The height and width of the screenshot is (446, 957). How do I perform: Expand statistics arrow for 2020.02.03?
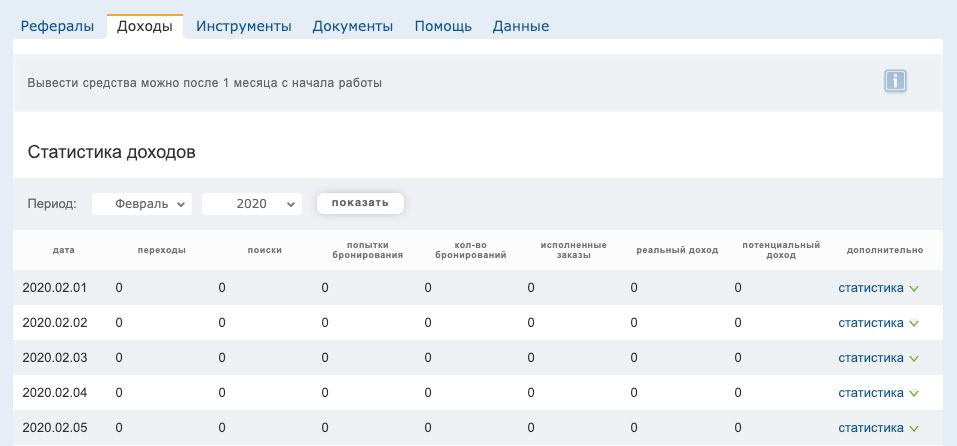pyautogui.click(x=913, y=359)
